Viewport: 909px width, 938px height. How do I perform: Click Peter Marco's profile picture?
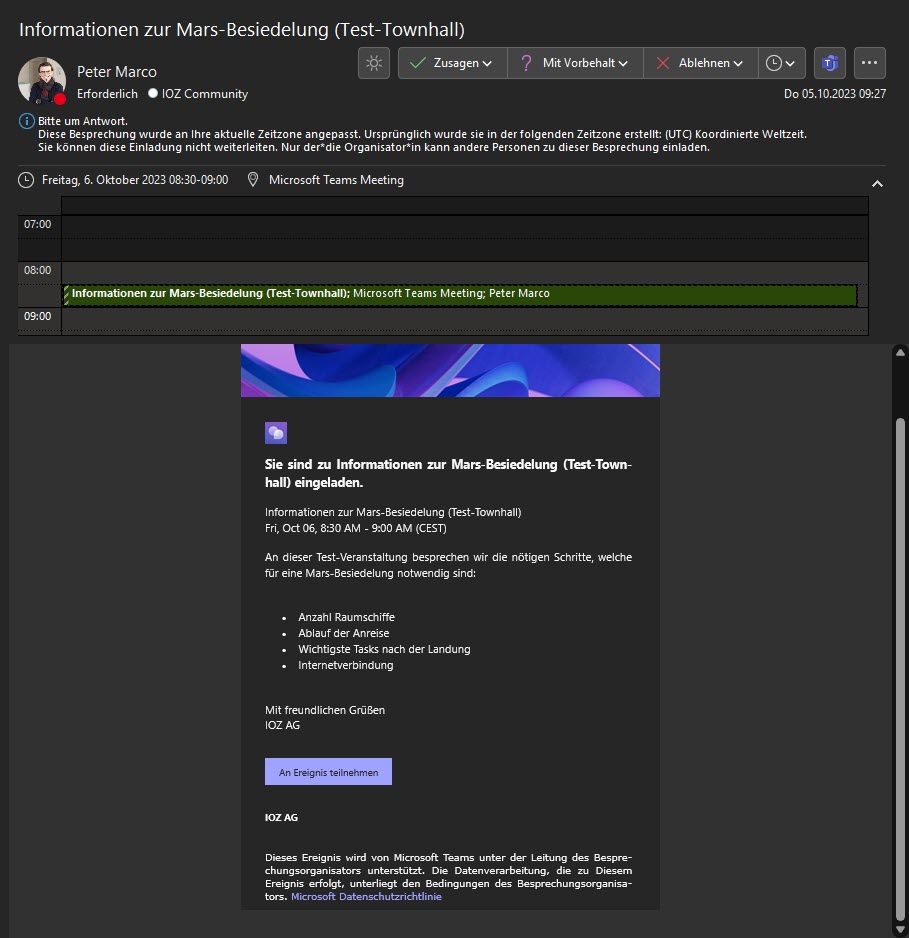[x=41, y=81]
